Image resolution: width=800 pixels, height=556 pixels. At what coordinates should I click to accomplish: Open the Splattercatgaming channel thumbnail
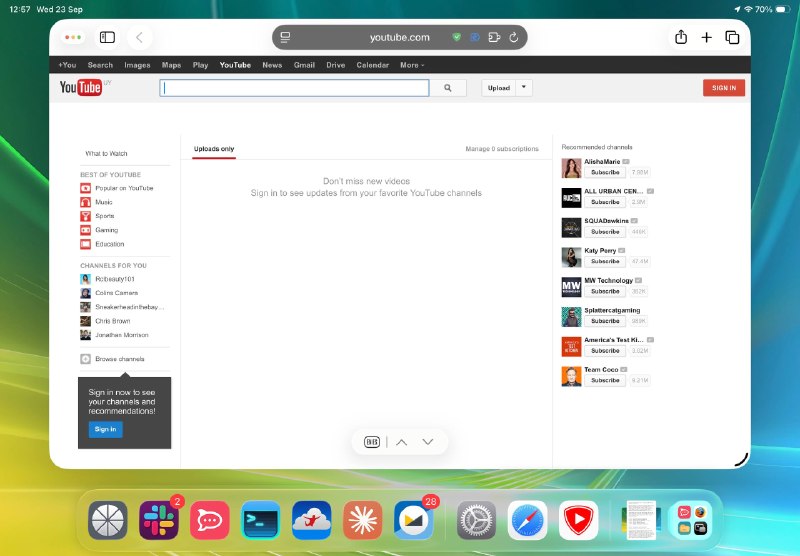click(571, 317)
